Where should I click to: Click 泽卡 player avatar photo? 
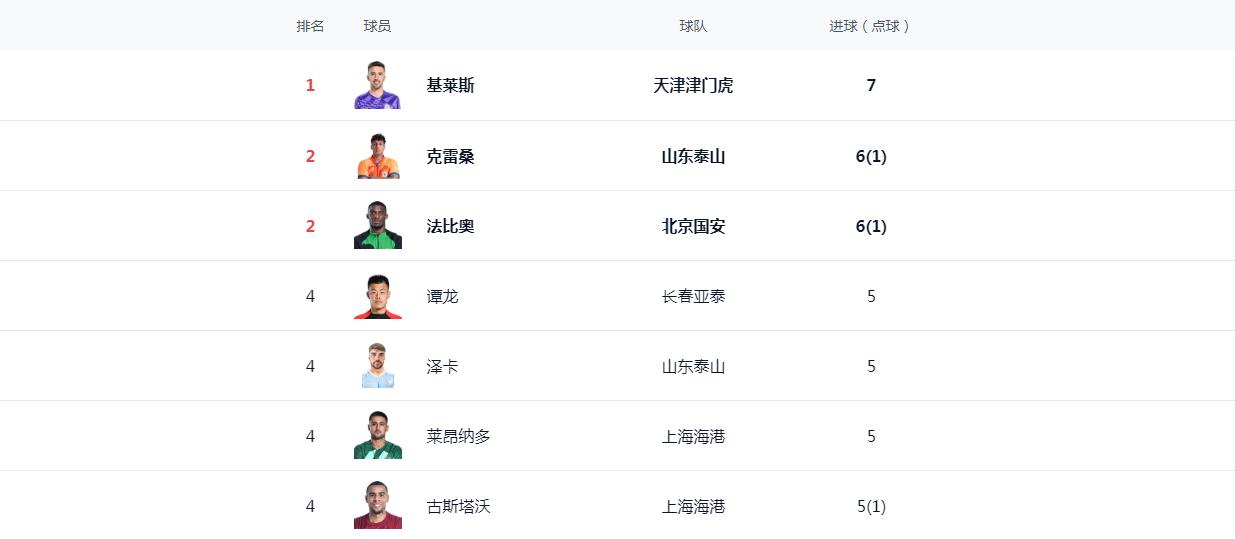point(377,365)
